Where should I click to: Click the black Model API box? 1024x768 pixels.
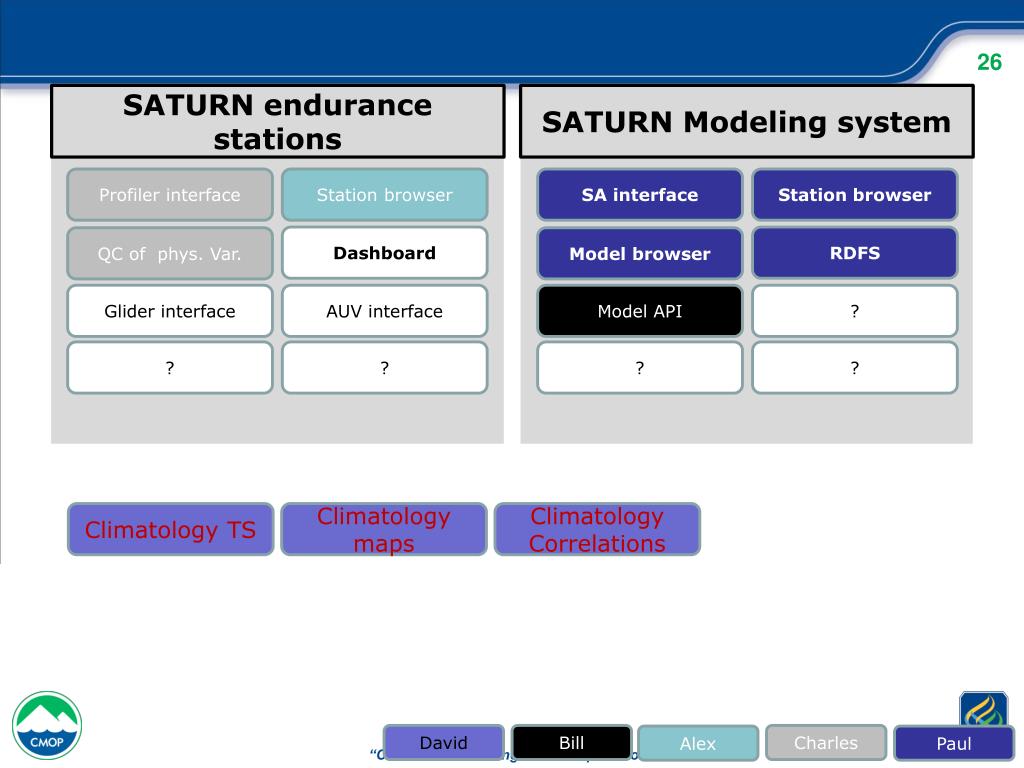640,311
